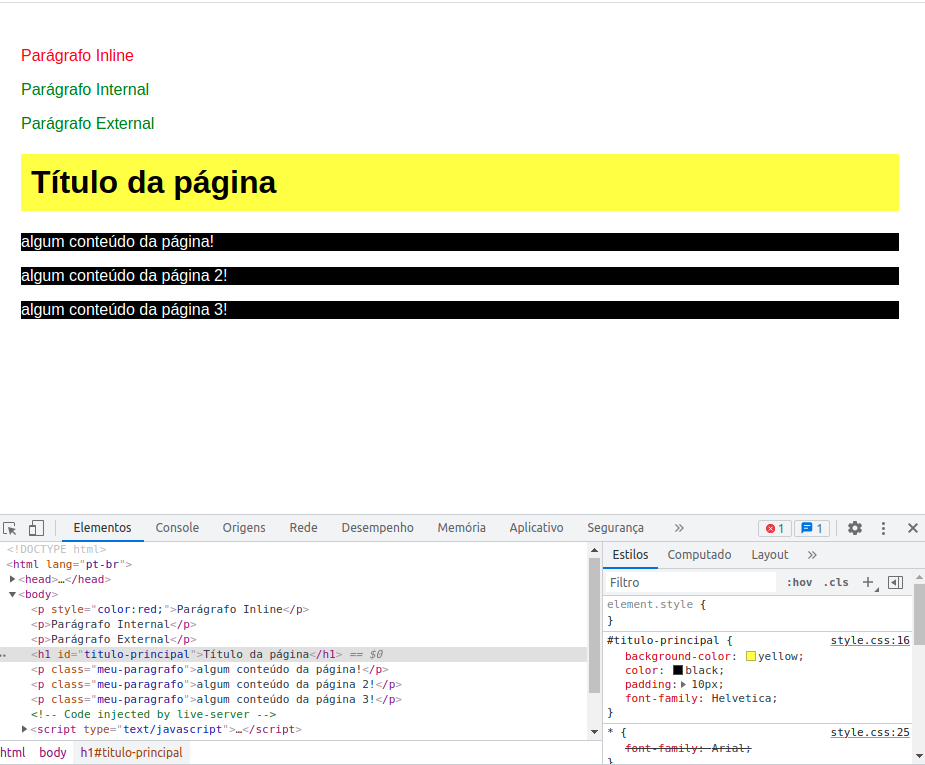The height and width of the screenshot is (765, 925).
Task: Select the Parágrafo Internal p element row
Action: pyautogui.click(x=293, y=625)
